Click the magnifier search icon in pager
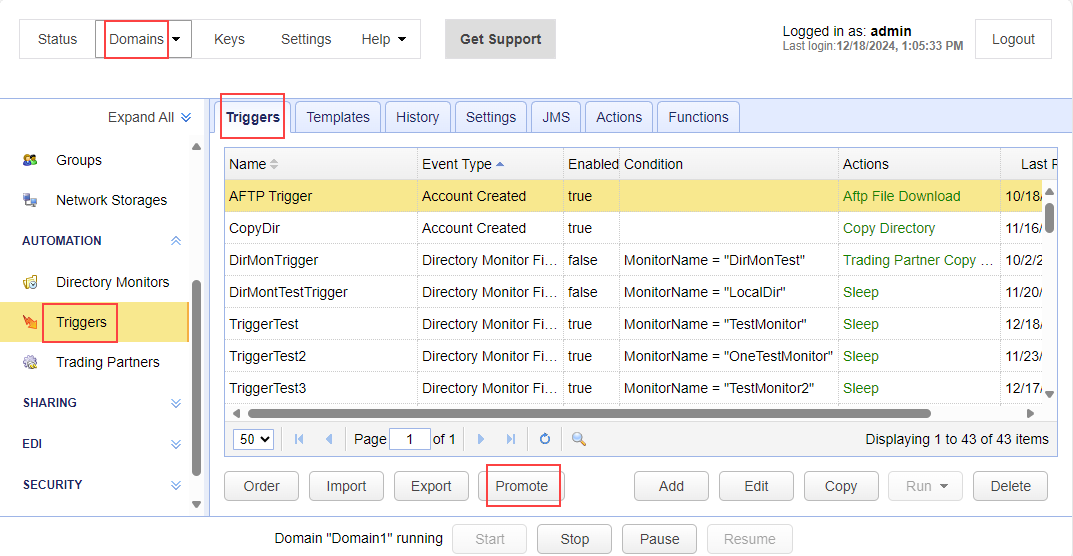1073x556 pixels. pyautogui.click(x=578, y=439)
